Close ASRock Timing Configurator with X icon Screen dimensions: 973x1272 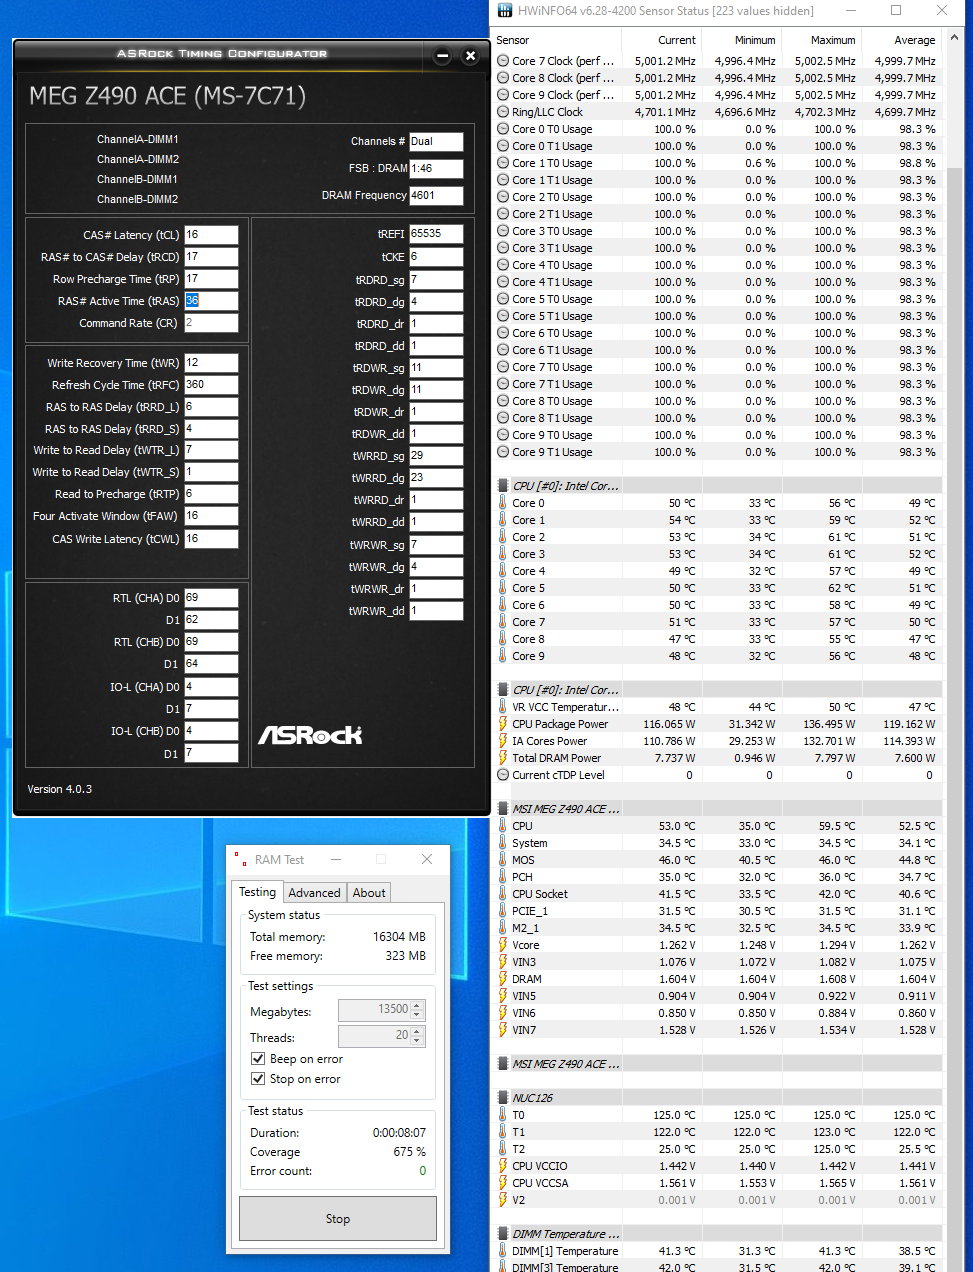470,56
